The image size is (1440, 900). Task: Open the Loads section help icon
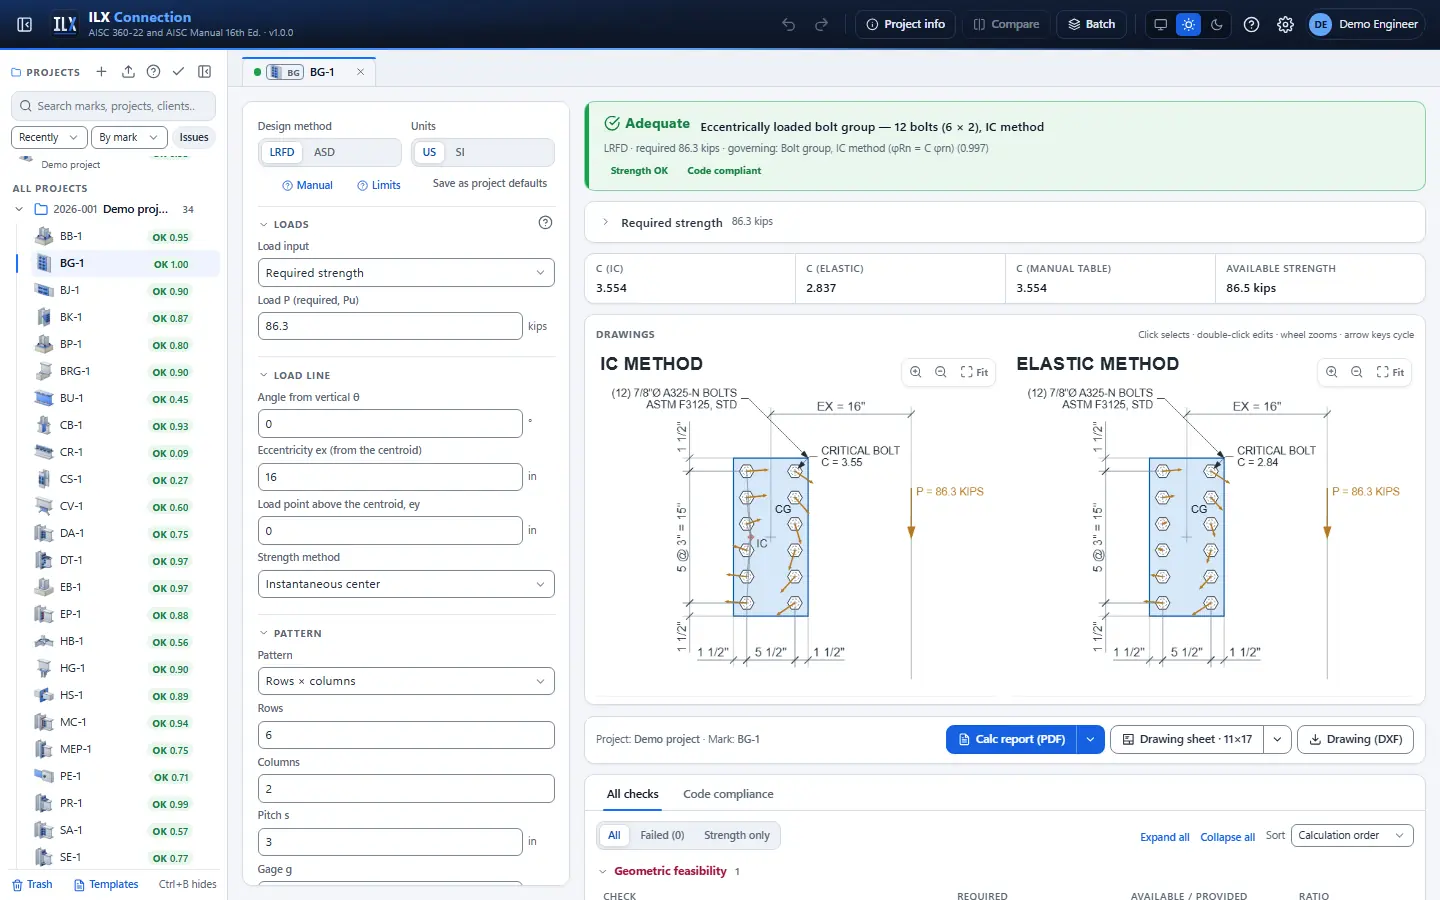coord(545,223)
